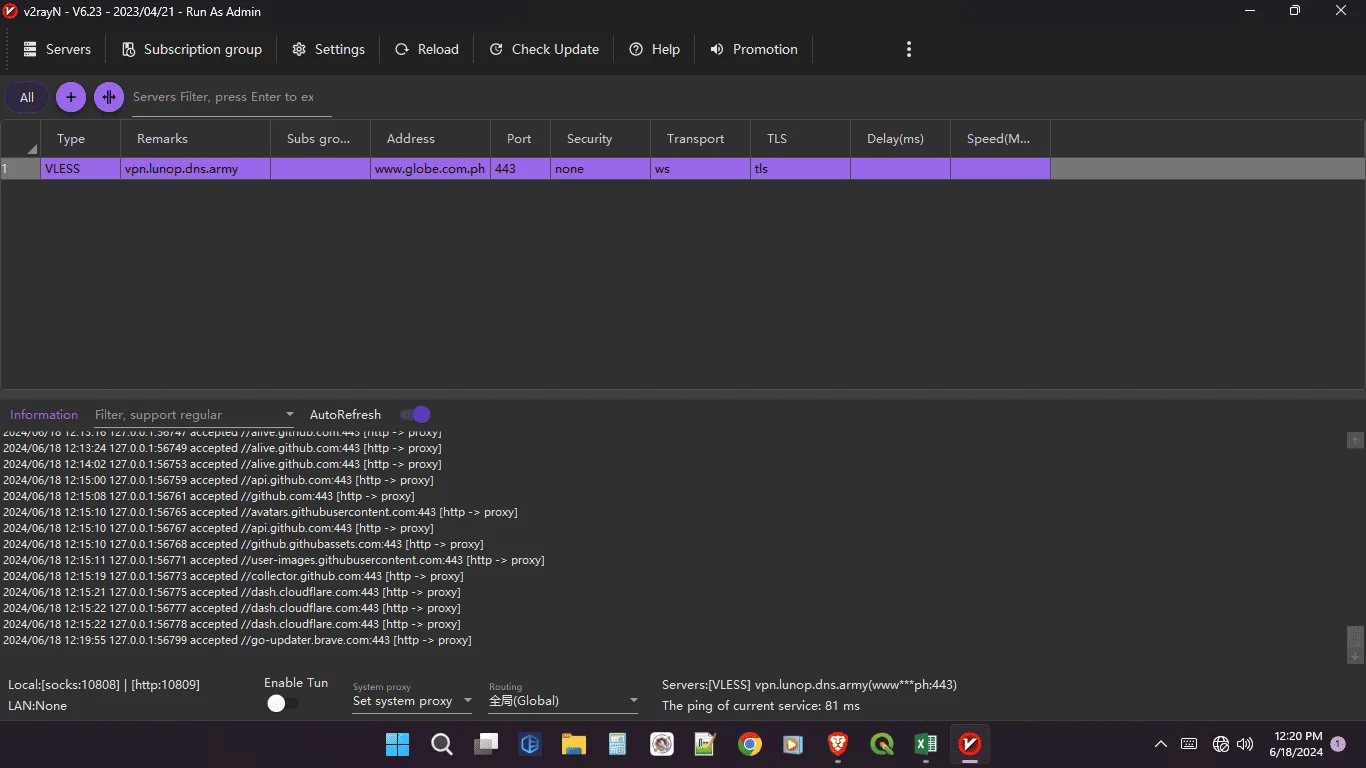This screenshot has width=1366, height=768.
Task: Click the ws transport cell
Action: point(700,169)
